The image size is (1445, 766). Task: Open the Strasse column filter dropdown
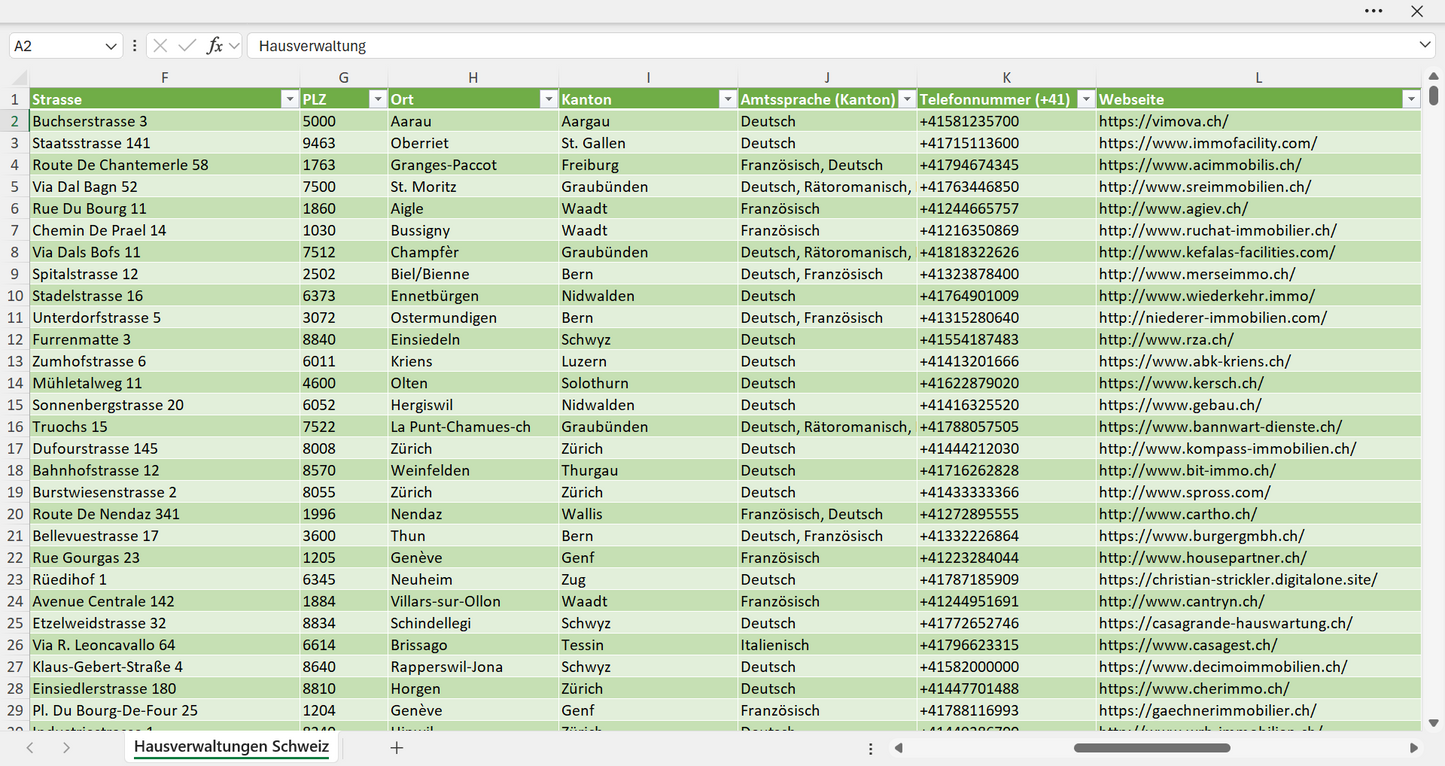(x=289, y=99)
